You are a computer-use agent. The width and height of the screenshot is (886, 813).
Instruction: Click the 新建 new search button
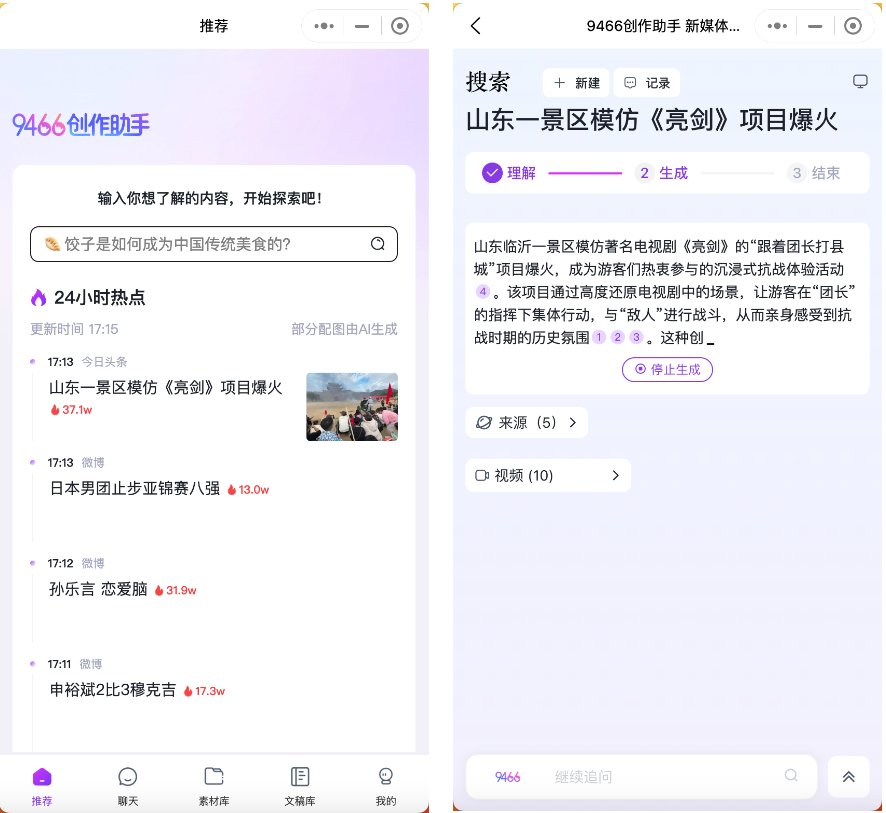pos(576,83)
